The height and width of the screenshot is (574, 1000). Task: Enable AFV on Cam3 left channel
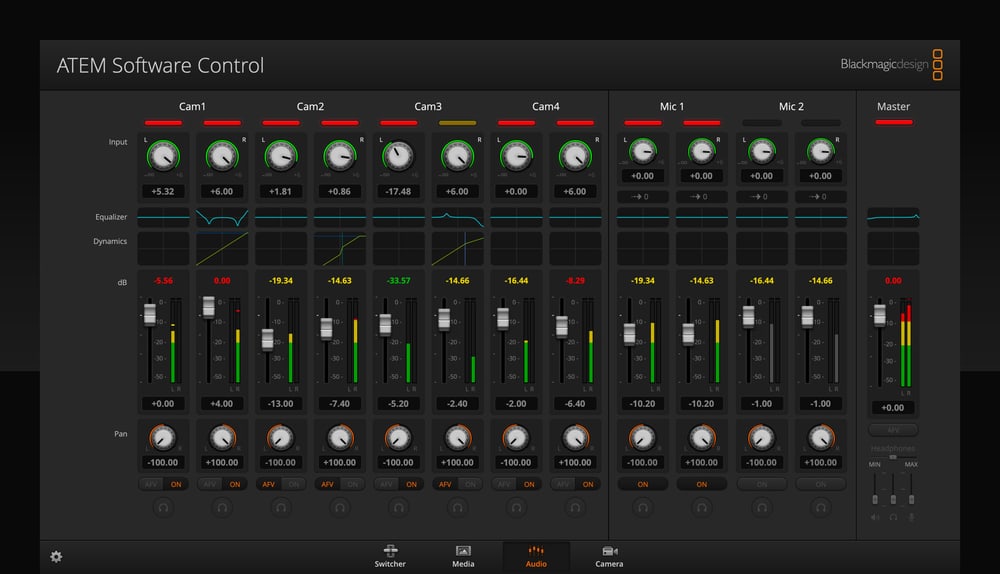click(386, 484)
